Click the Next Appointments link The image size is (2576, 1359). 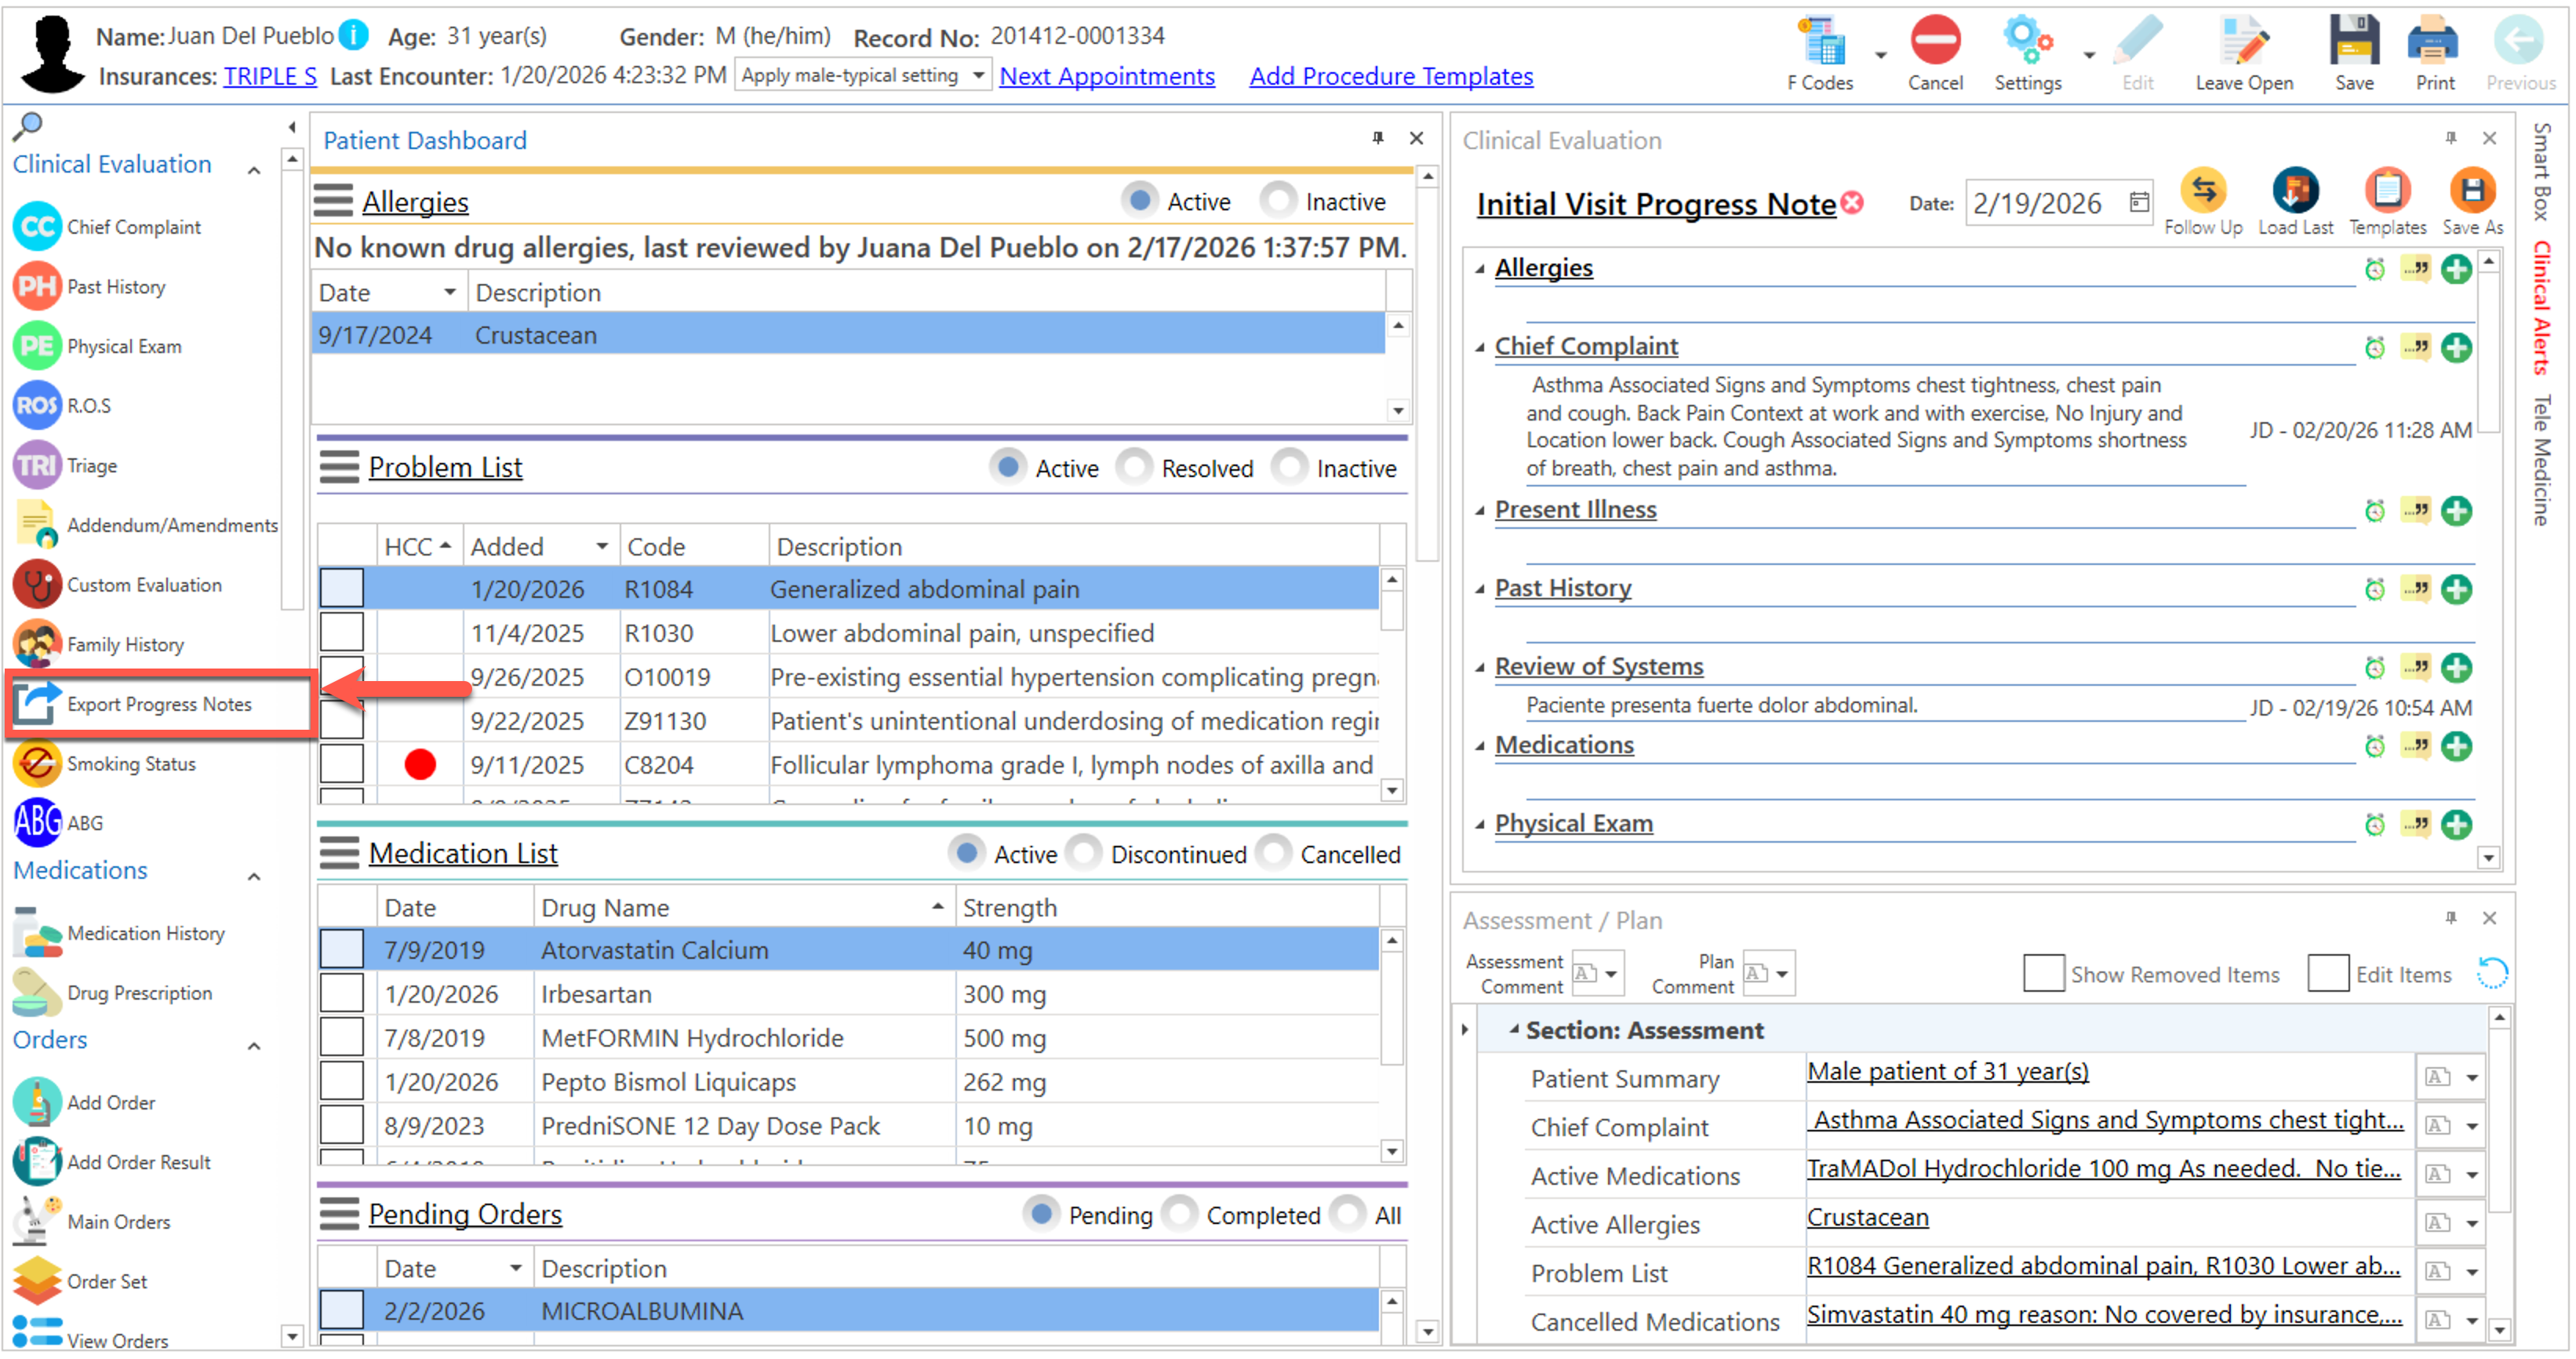coord(1106,77)
